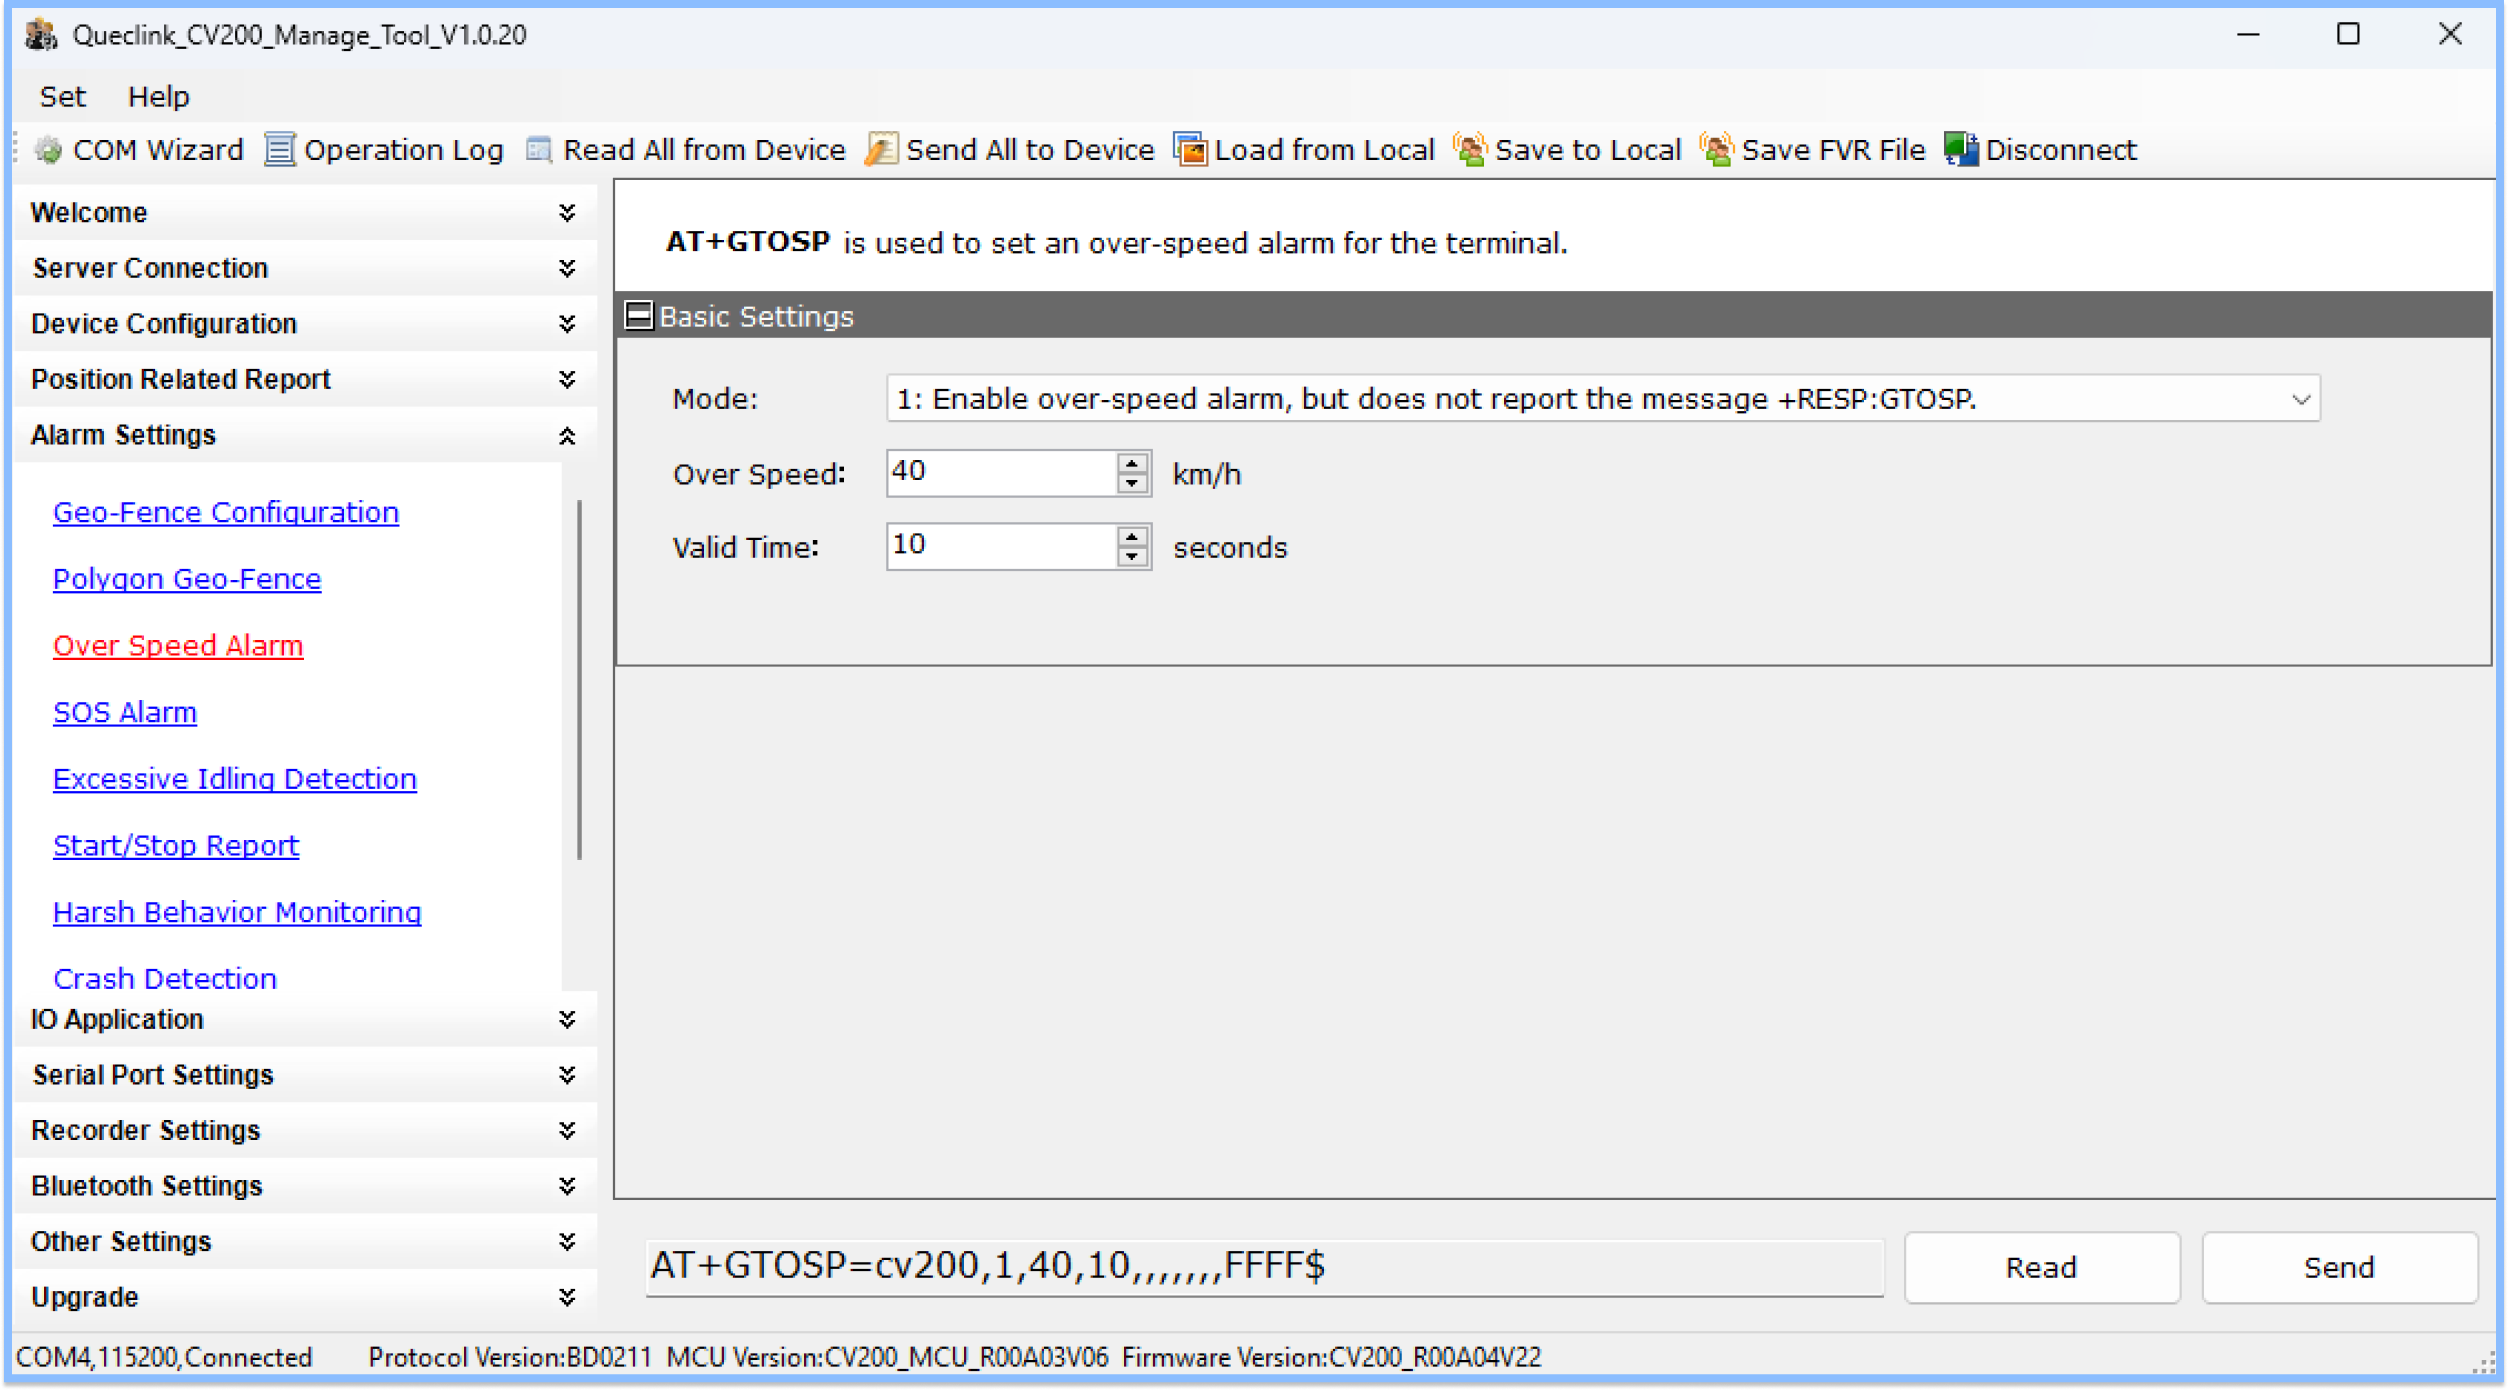
Task: Click Read button from device
Action: [x=2044, y=1268]
